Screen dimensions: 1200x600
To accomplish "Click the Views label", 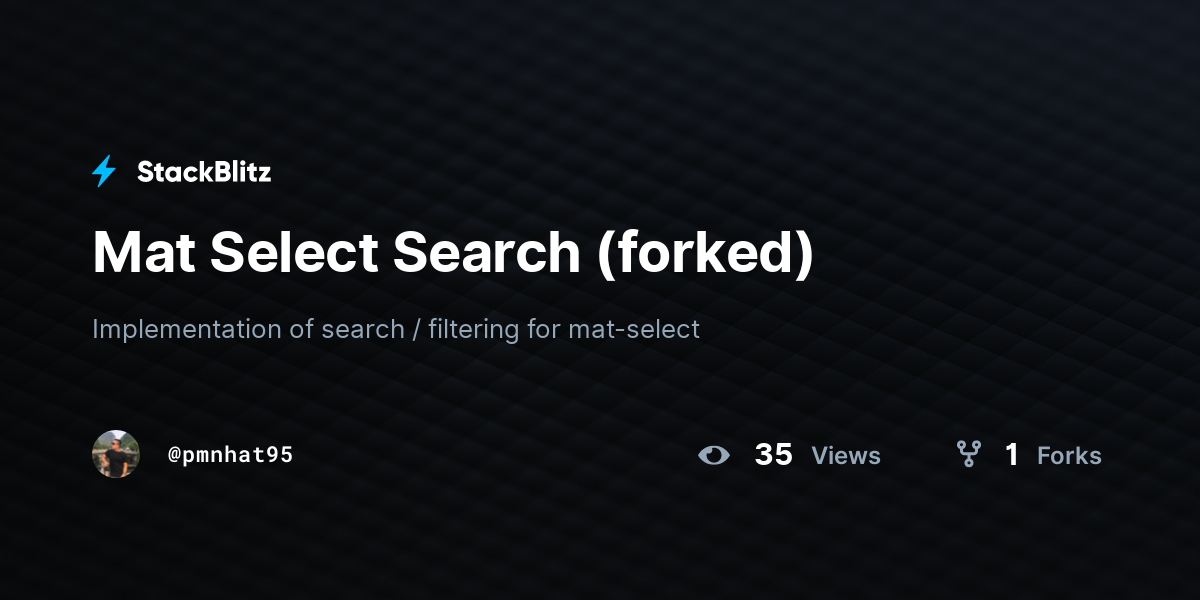I will (x=846, y=456).
